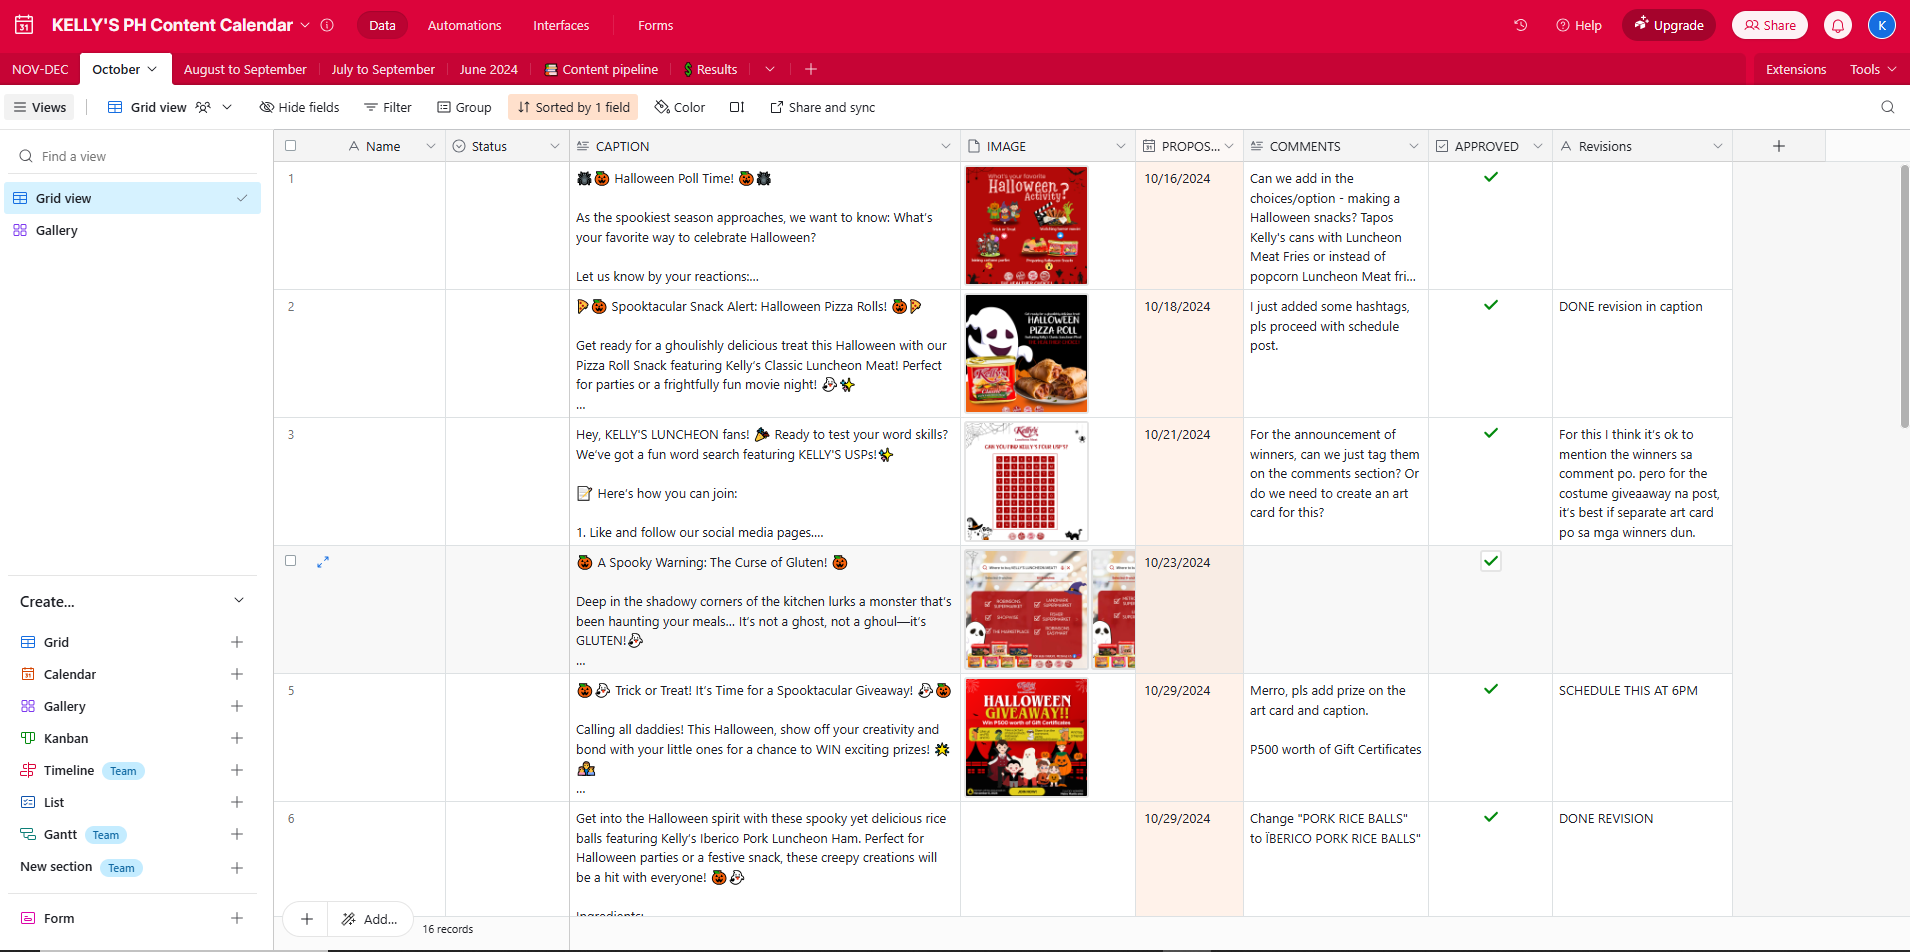The image size is (1910, 952).
Task: Open Share and sync
Action: coord(822,107)
